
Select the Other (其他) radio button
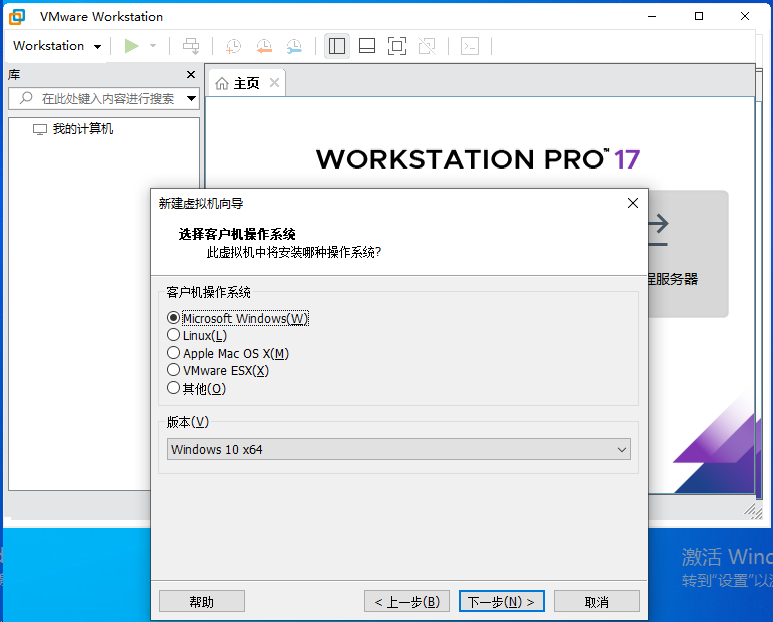pyautogui.click(x=173, y=388)
